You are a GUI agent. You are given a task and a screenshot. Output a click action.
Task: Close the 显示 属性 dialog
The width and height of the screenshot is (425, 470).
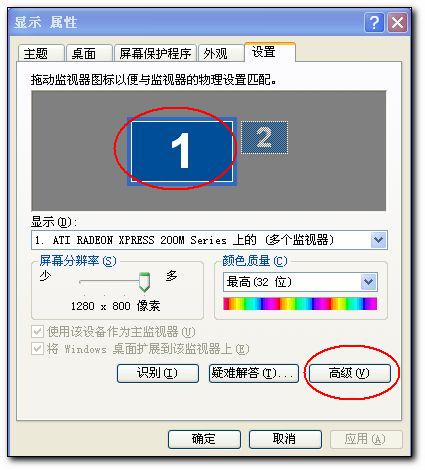(x=397, y=23)
